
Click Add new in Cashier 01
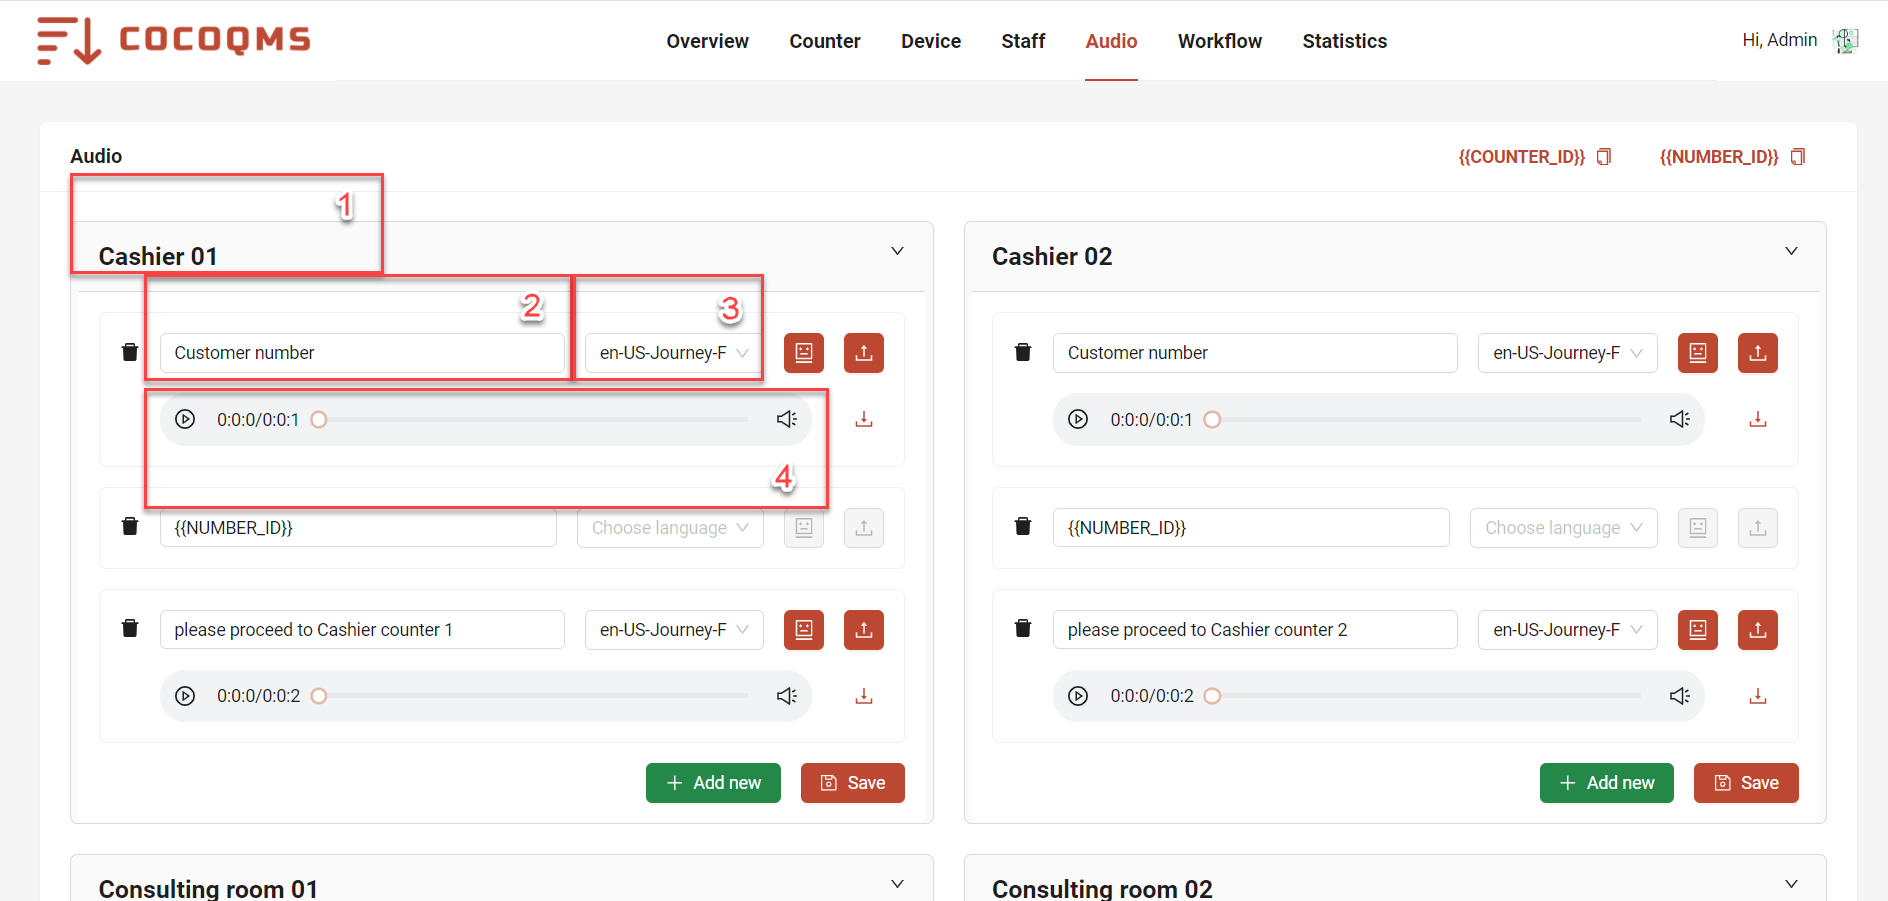pos(713,783)
